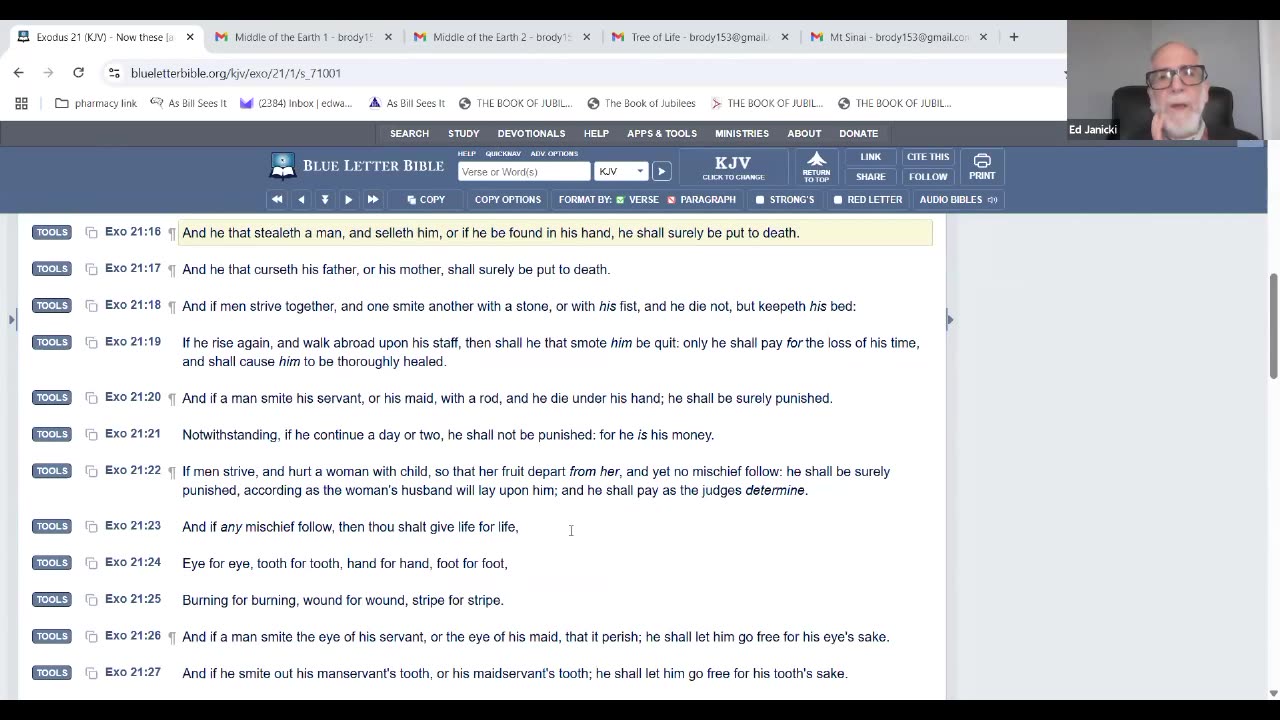The image size is (1280, 720).
Task: Click KJV Click to Change version selector
Action: 733,166
